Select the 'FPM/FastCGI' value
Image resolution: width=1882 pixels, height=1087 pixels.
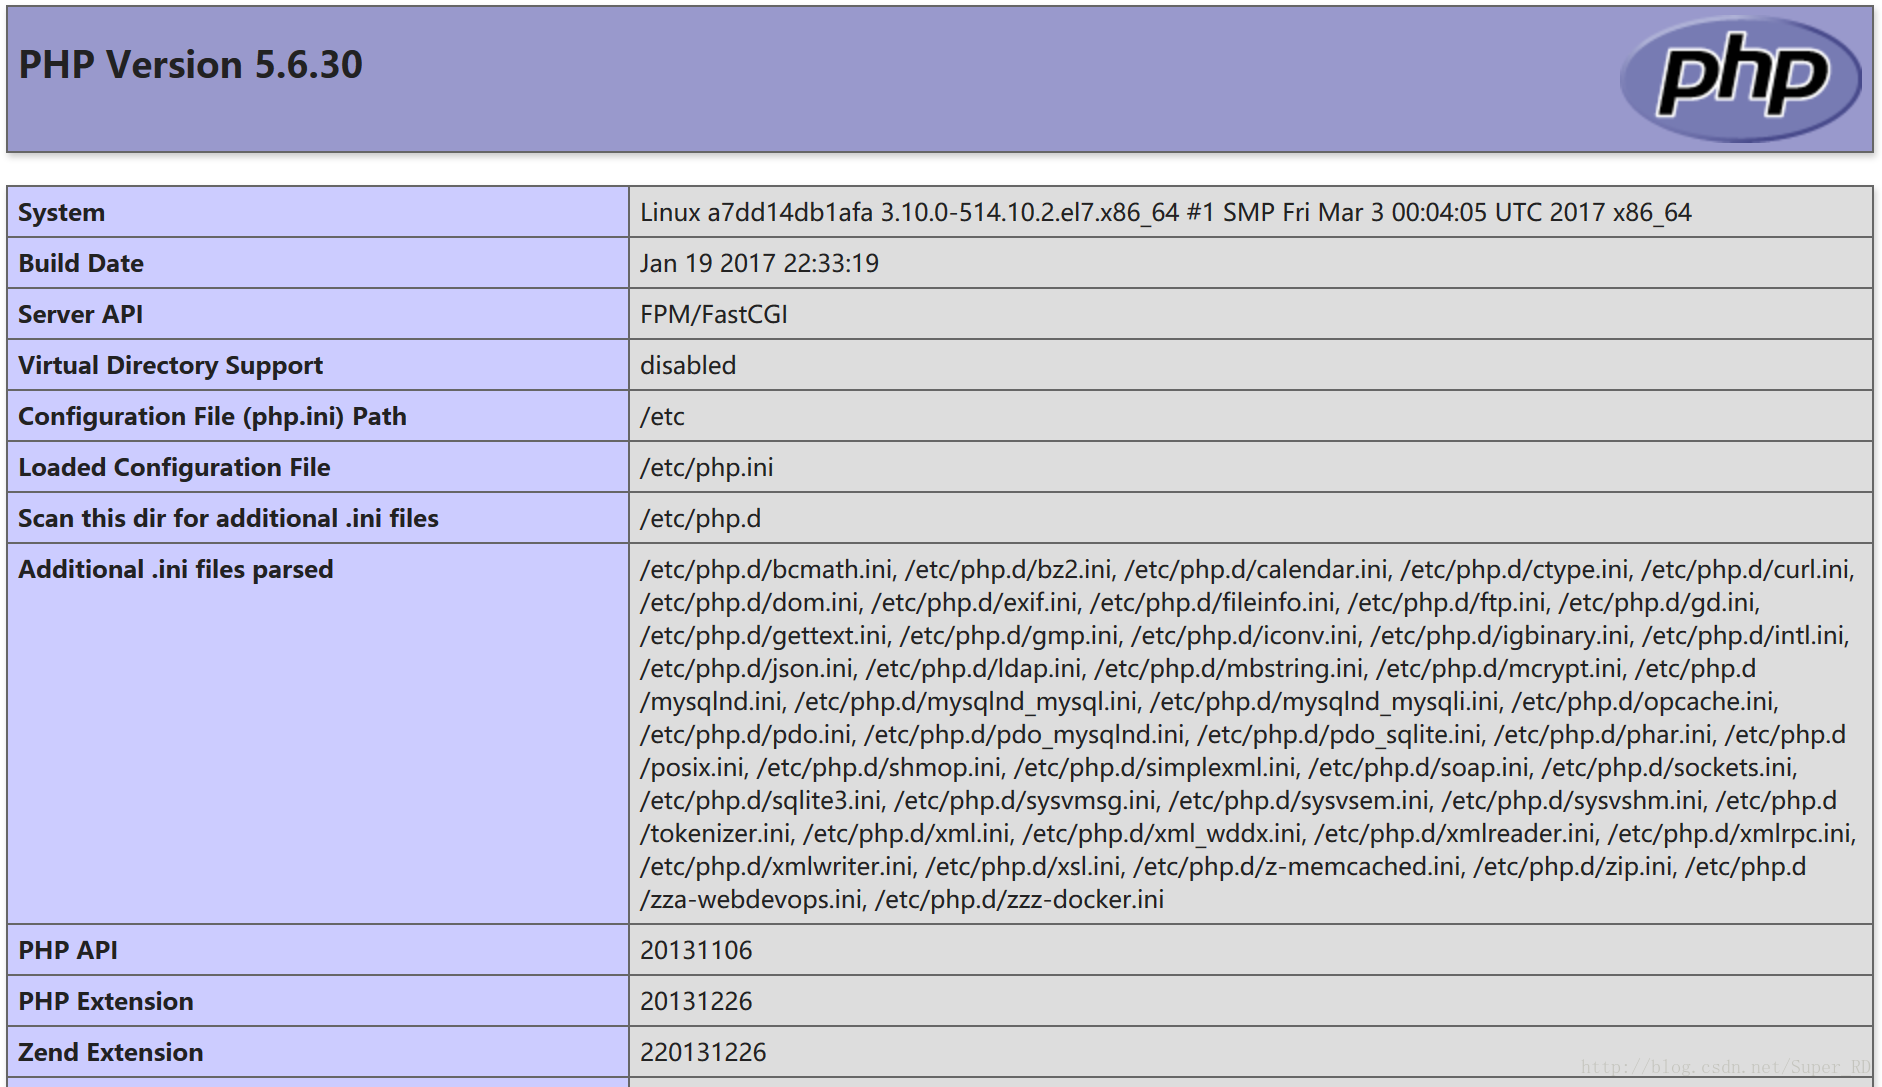coord(714,315)
